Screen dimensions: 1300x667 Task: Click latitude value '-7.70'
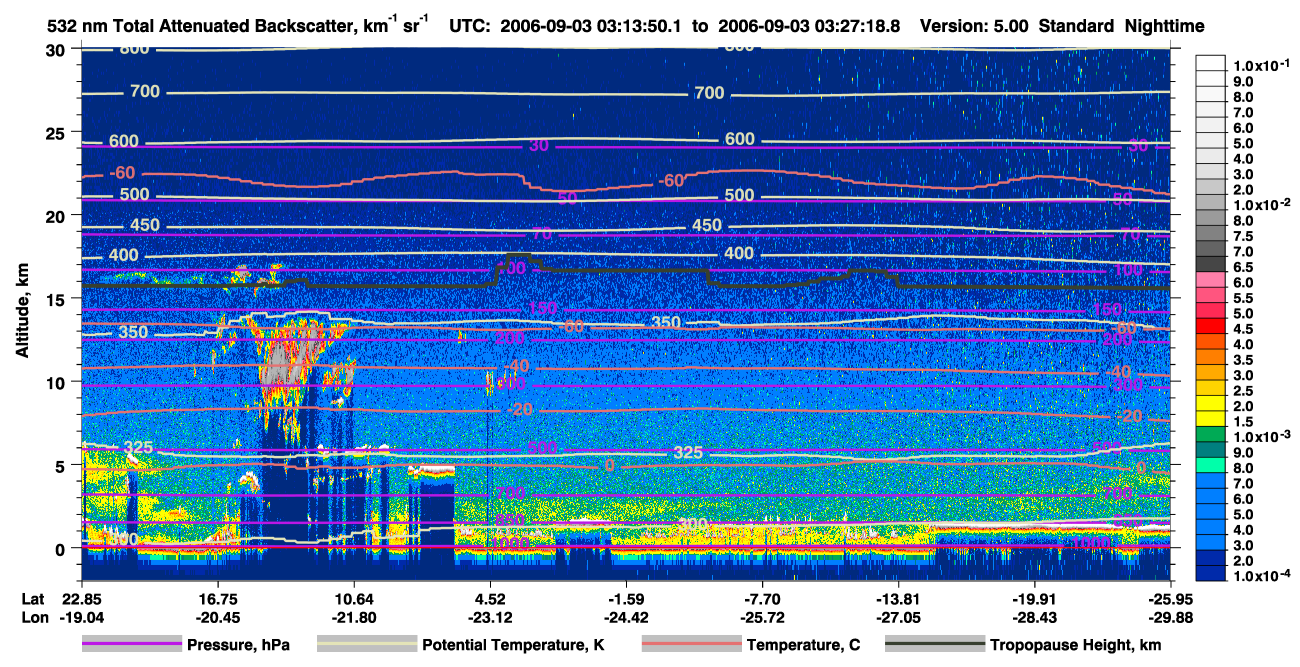point(763,599)
